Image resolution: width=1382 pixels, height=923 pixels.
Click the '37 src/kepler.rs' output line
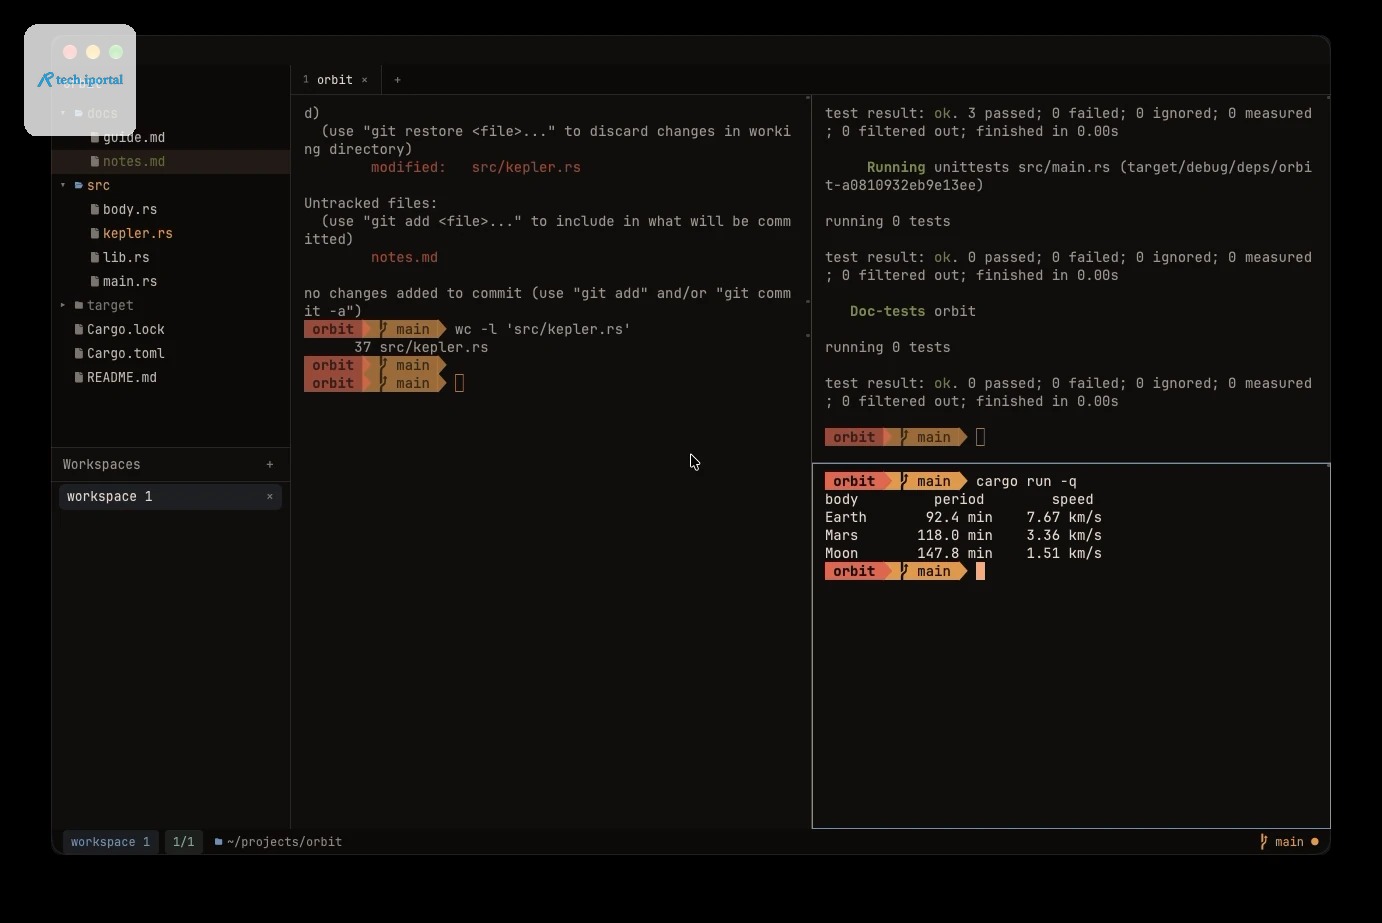(421, 347)
